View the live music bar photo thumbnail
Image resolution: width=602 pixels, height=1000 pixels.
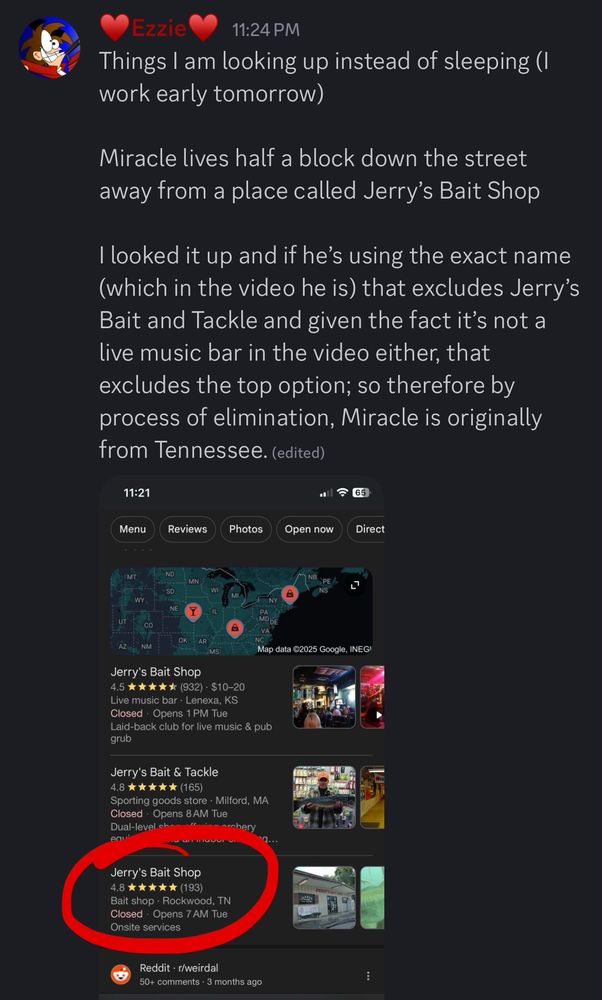click(x=324, y=697)
